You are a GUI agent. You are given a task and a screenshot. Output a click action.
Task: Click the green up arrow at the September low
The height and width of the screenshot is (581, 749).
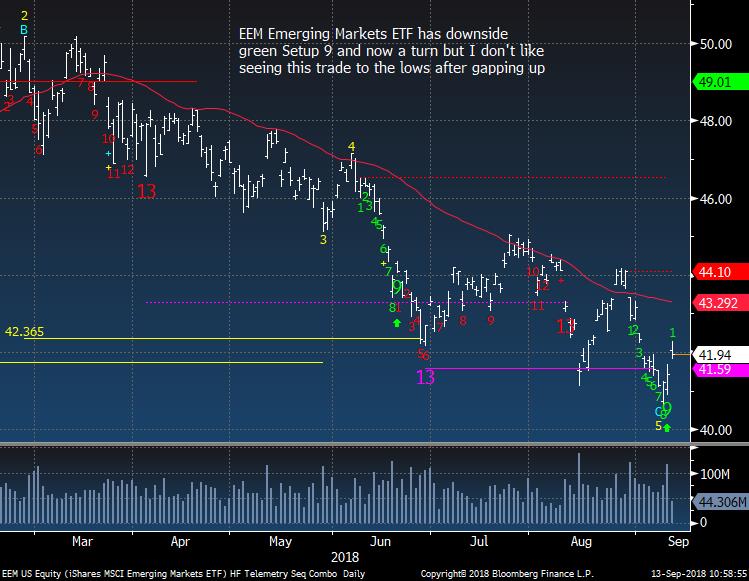pos(667,428)
